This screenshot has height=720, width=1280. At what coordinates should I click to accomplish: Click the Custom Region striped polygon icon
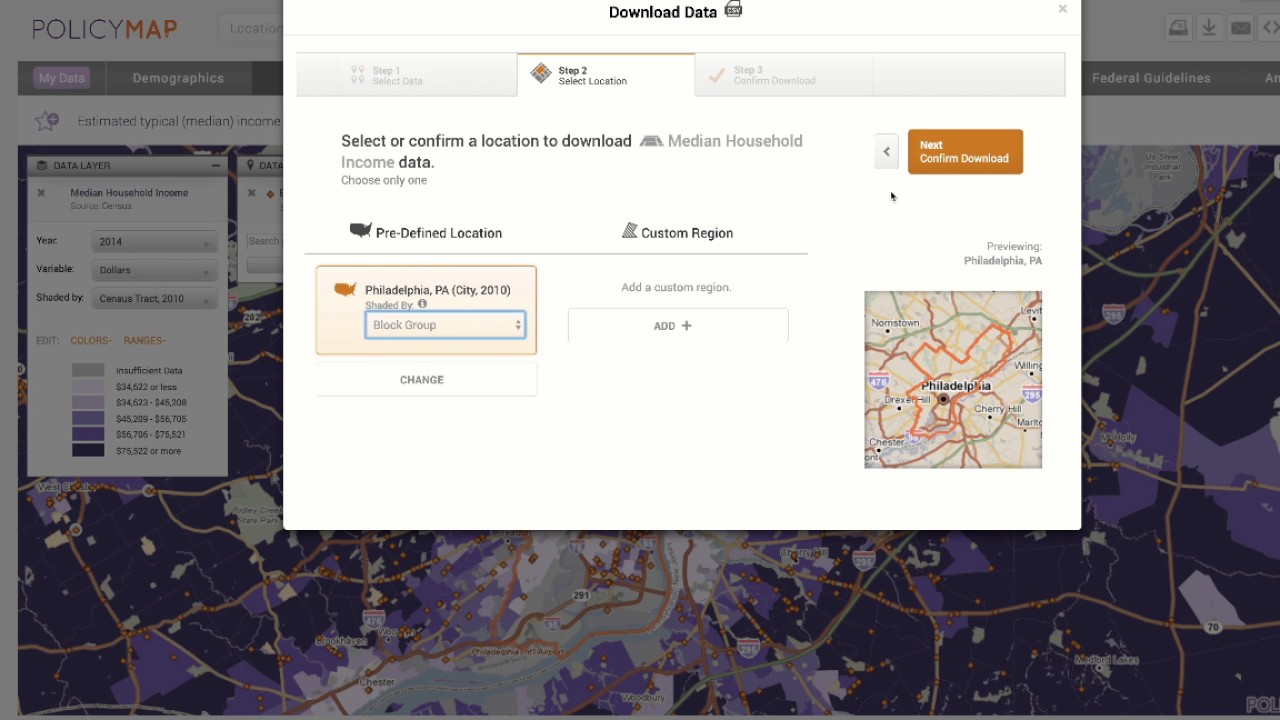[629, 231]
